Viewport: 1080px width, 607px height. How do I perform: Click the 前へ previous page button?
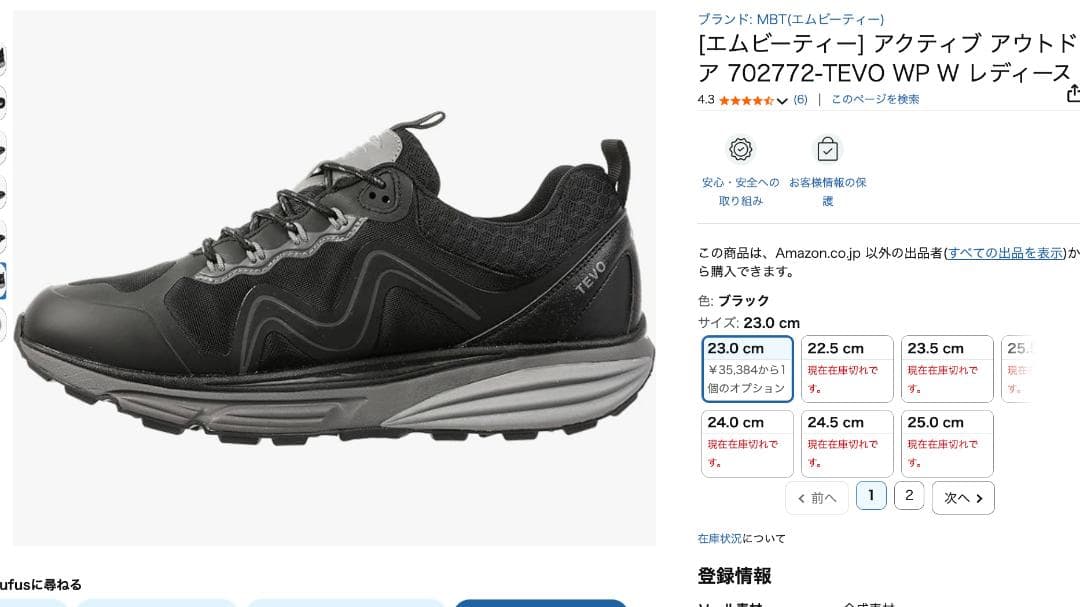817,497
